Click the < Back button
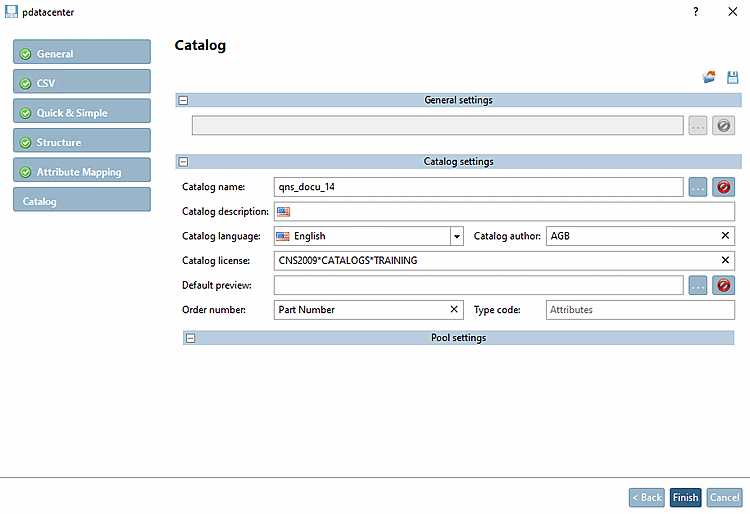 [647, 497]
